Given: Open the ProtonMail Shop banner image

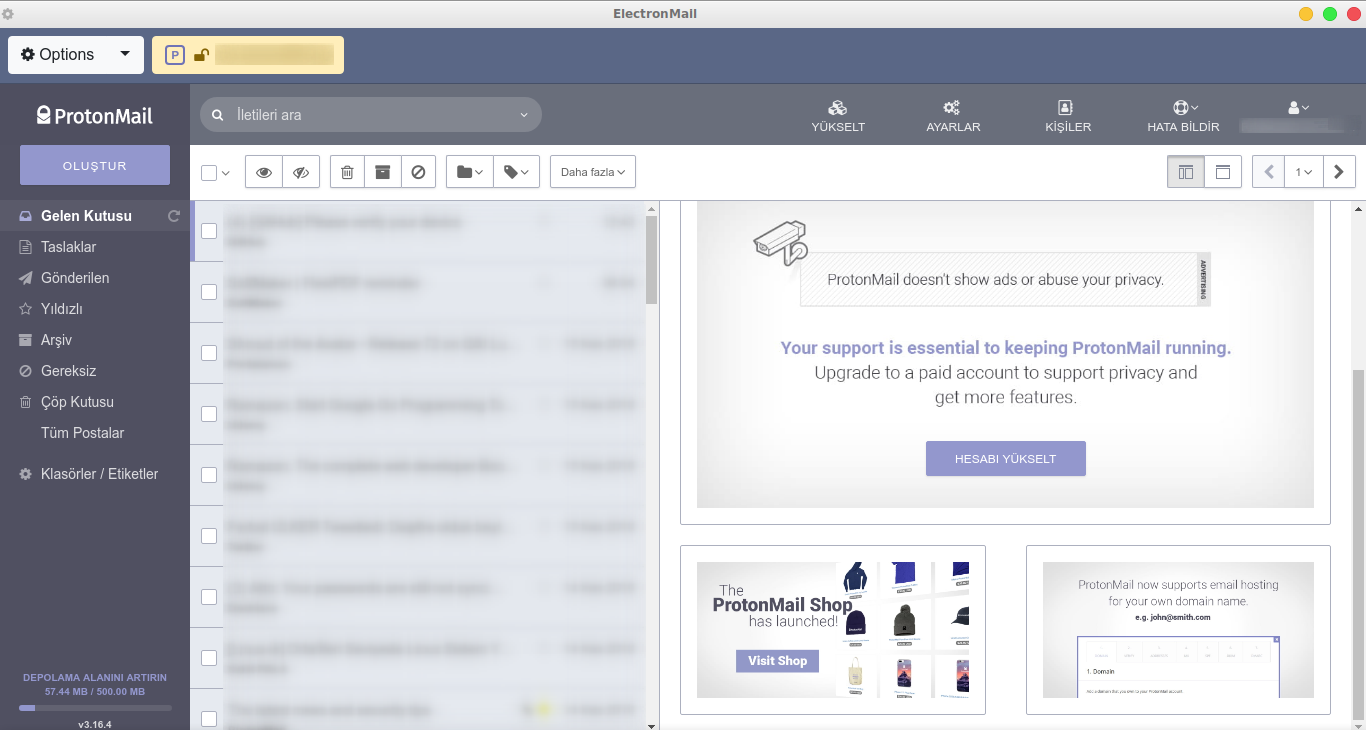Looking at the screenshot, I should (x=833, y=630).
